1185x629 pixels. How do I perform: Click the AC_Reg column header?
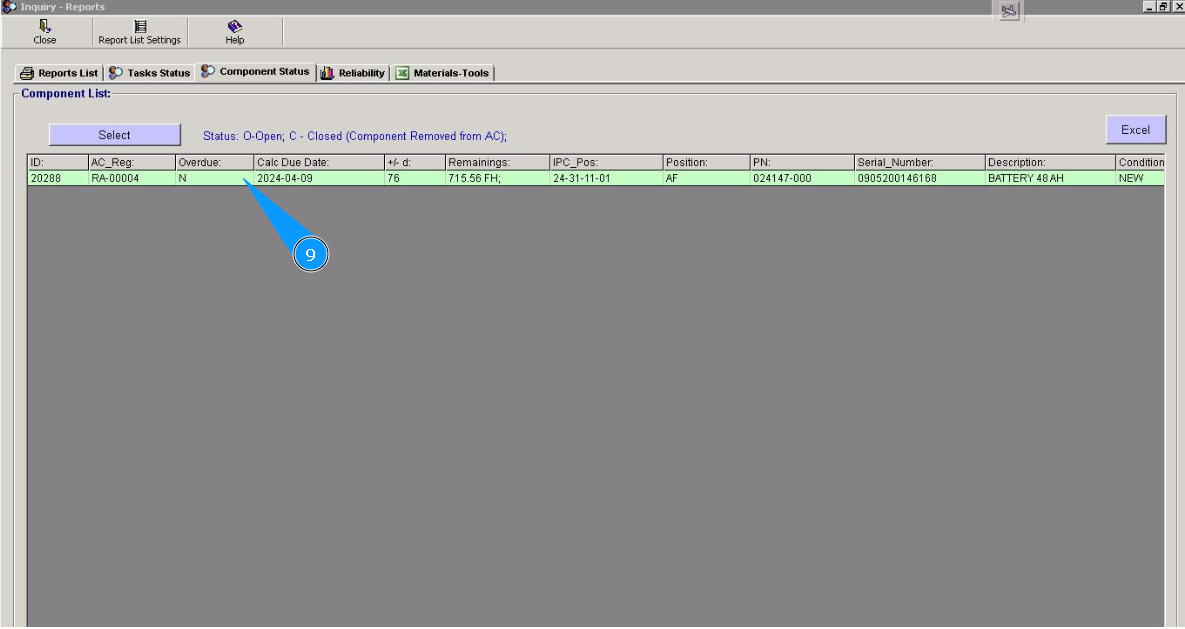pyautogui.click(x=131, y=163)
